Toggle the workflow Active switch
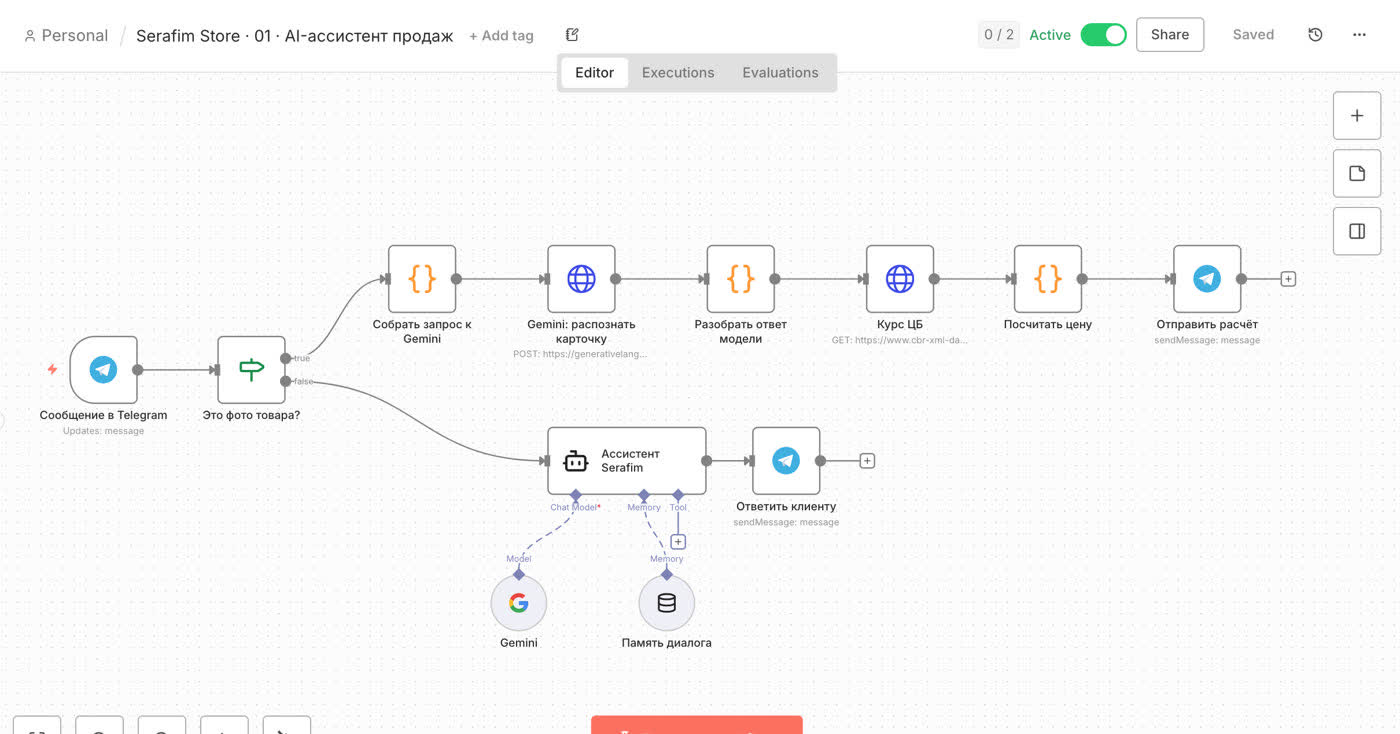The image size is (1400, 734). coord(1104,35)
